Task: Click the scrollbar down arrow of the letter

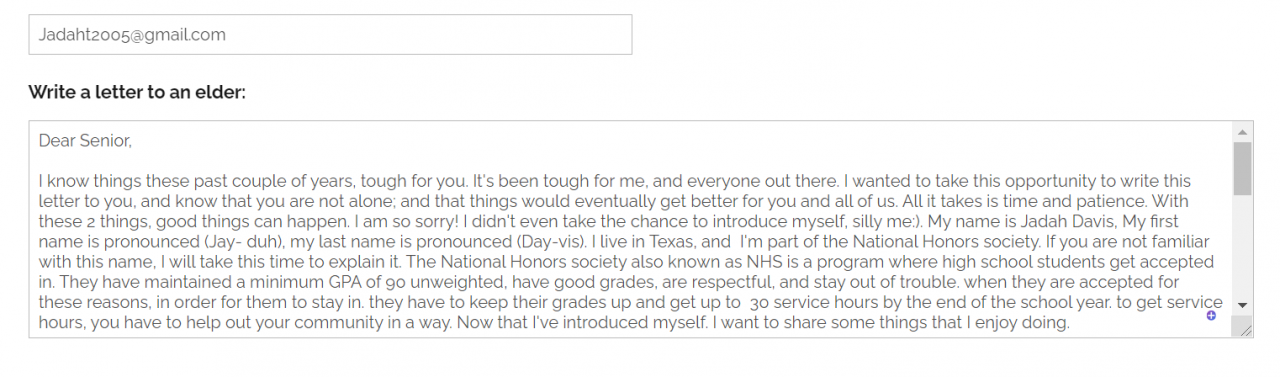Action: coord(1243,304)
